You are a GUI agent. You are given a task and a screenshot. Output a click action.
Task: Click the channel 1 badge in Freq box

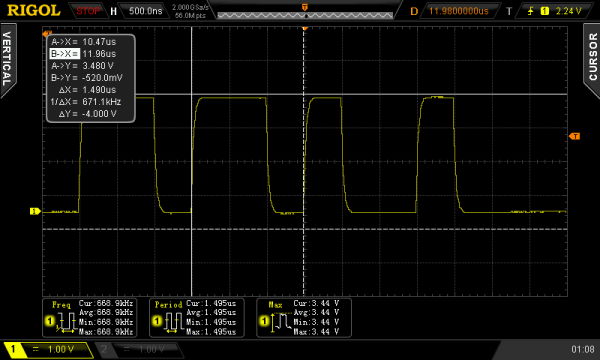point(49,321)
